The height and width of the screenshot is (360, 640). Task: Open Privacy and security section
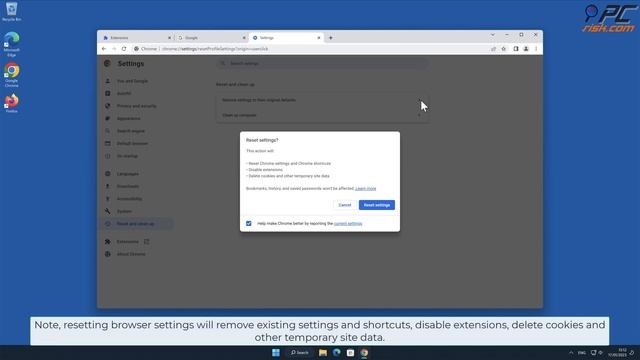136,106
